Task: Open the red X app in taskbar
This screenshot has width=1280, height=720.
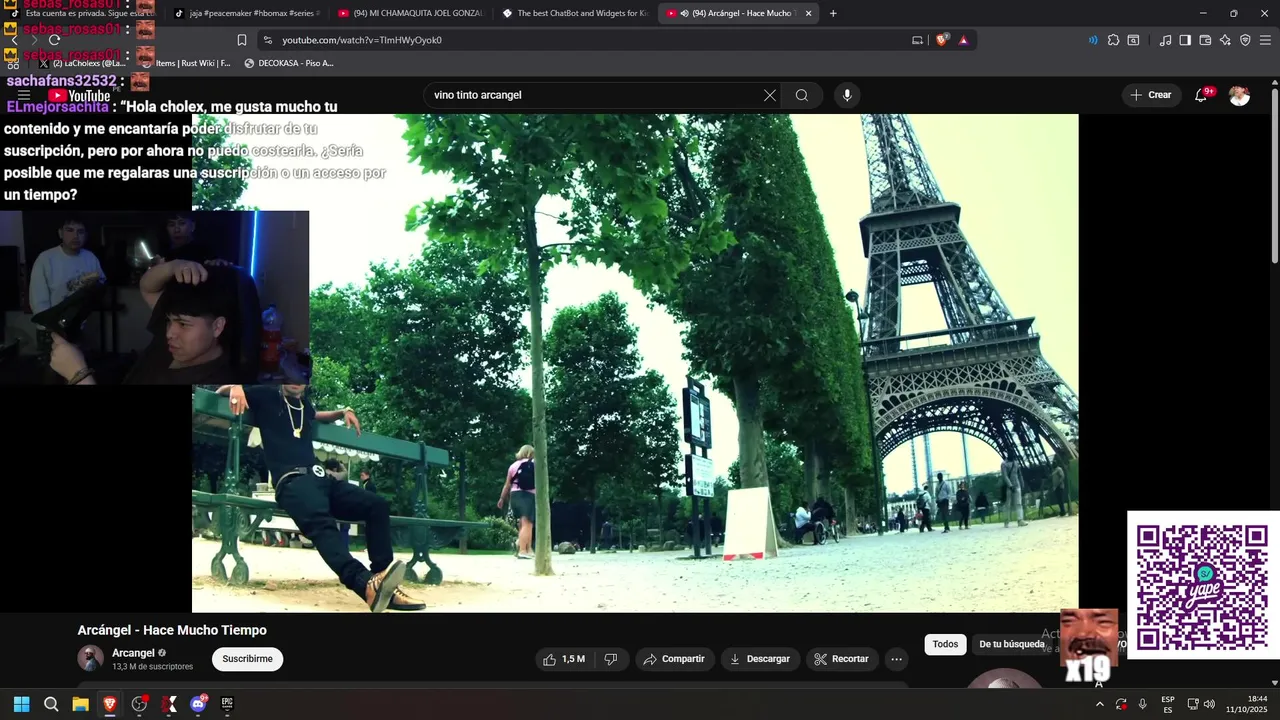Action: click(169, 704)
